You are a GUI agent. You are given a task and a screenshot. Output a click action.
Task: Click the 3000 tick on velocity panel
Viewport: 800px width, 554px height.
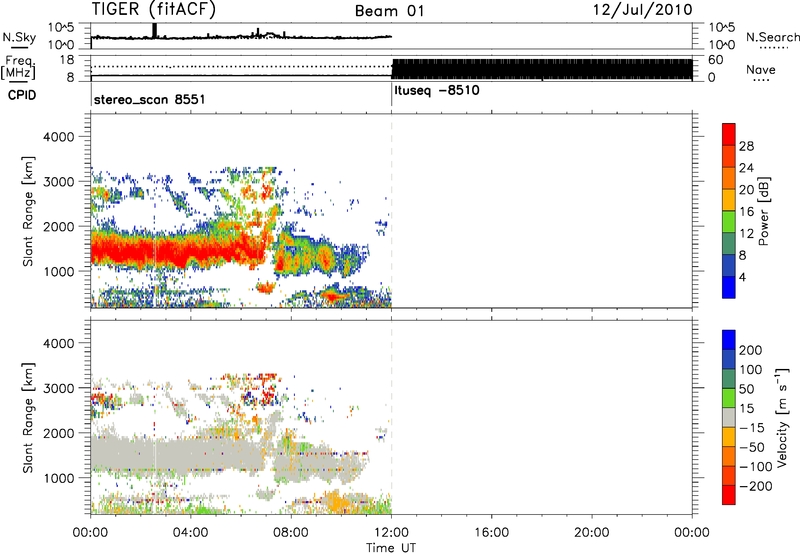tap(58, 388)
